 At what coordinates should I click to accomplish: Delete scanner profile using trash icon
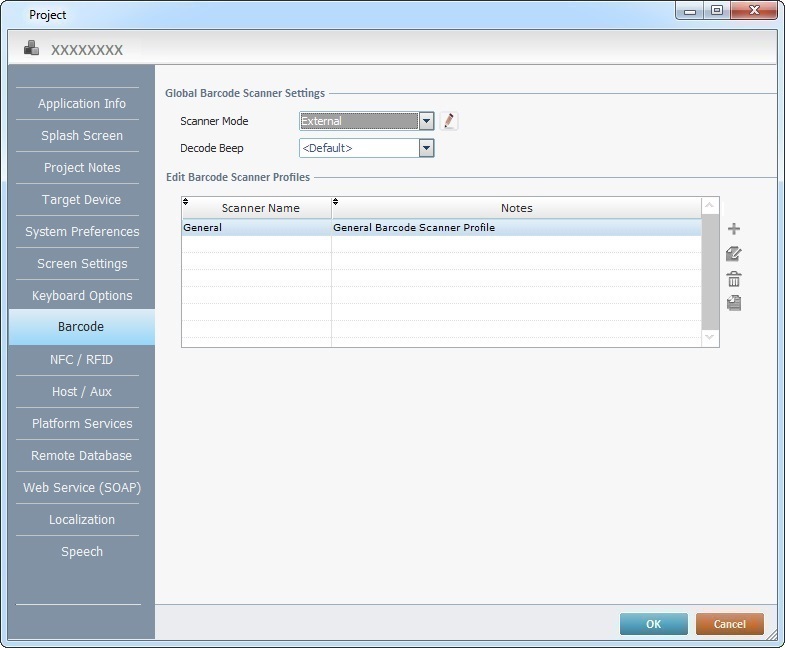pos(733,279)
